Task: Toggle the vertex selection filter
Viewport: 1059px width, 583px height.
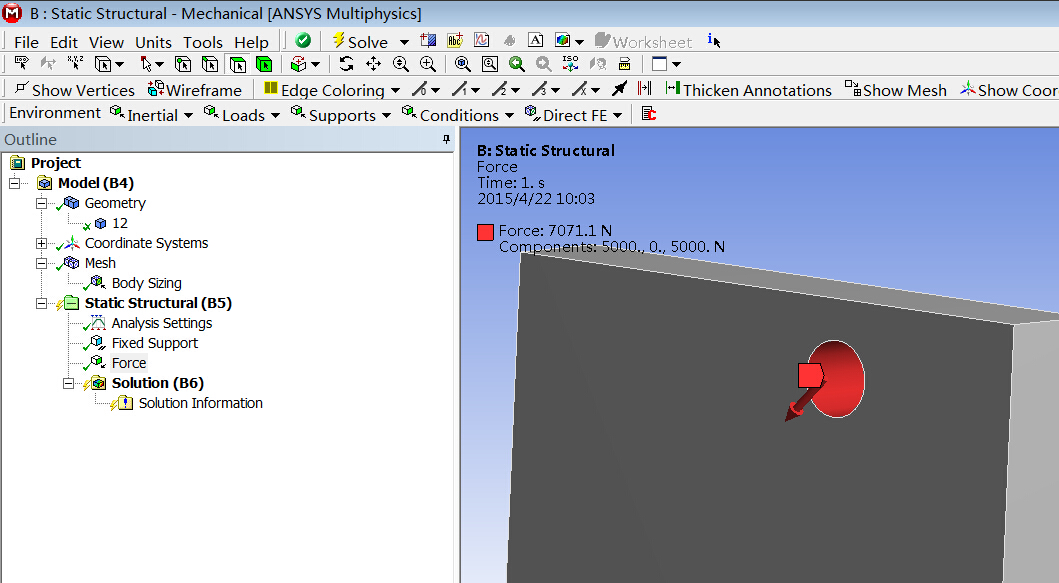Action: [183, 64]
